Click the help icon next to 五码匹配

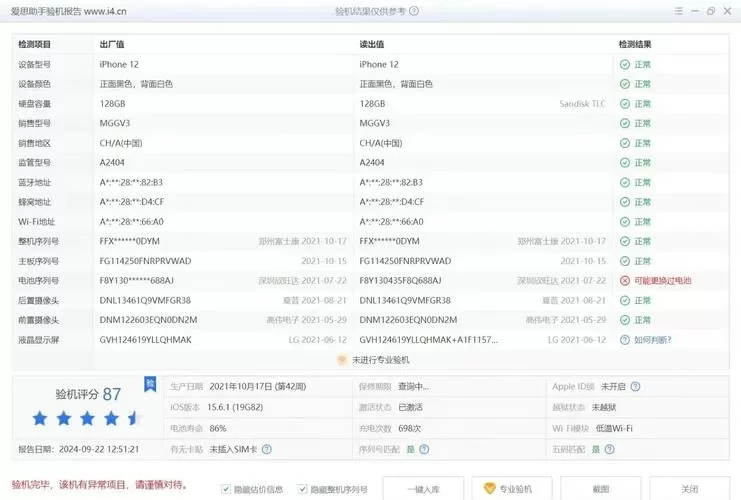coord(610,449)
